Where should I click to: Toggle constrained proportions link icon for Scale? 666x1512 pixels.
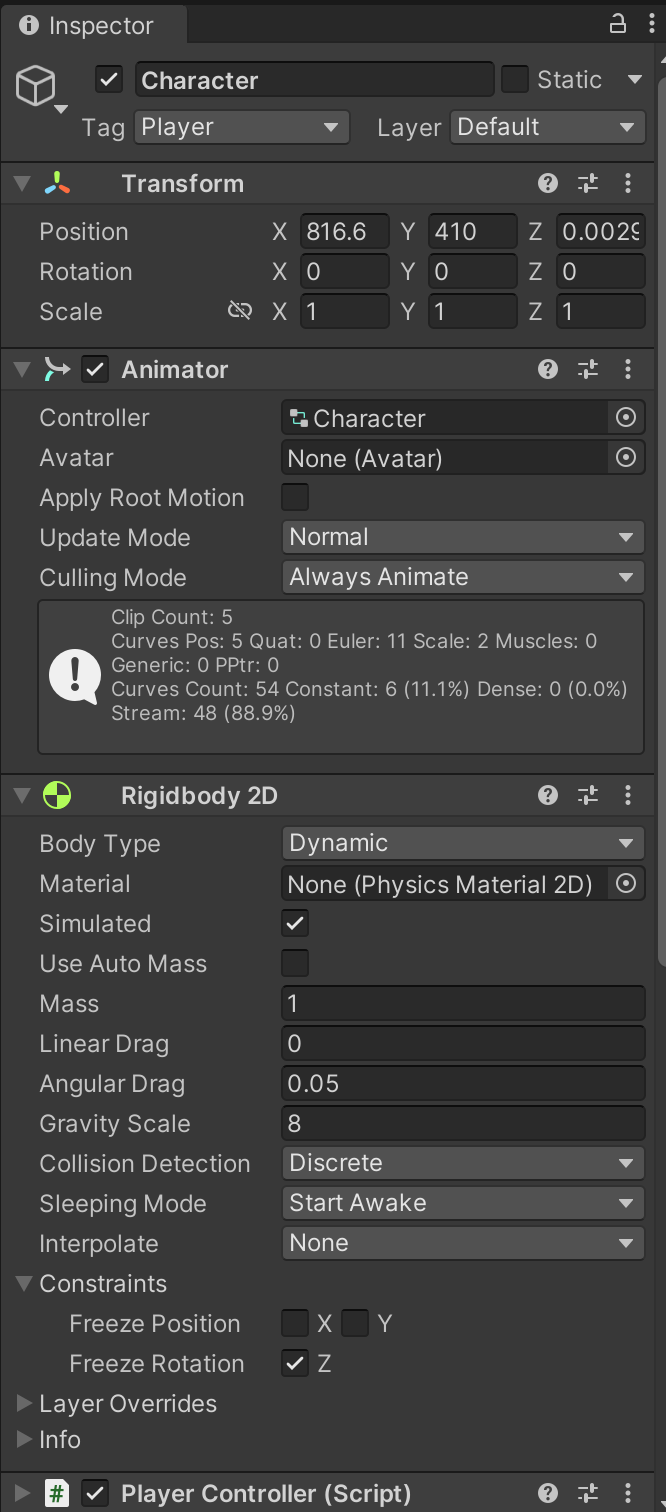pos(240,311)
